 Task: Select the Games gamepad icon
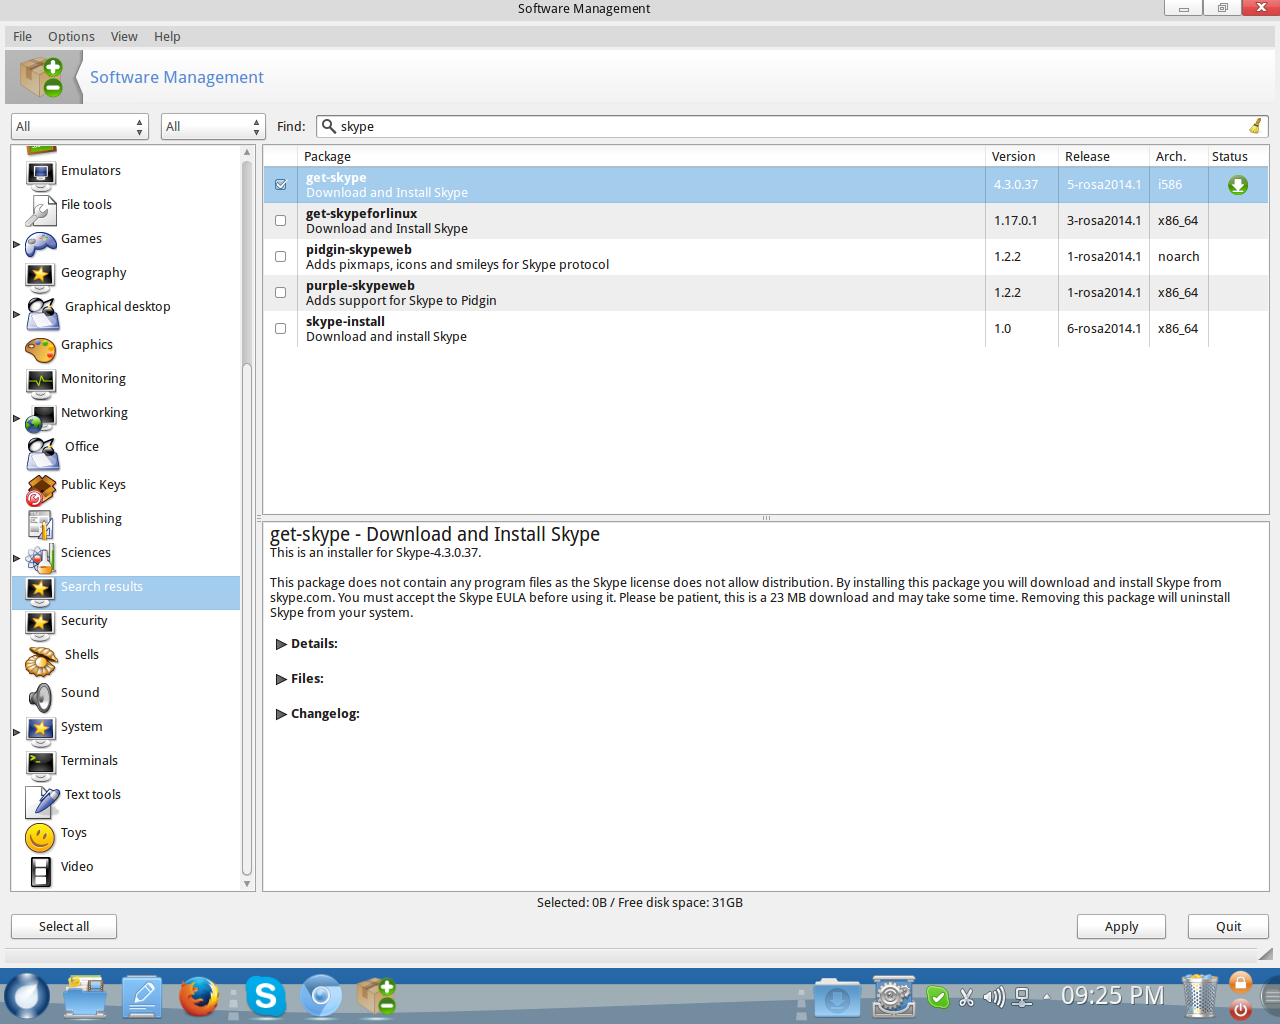point(41,243)
